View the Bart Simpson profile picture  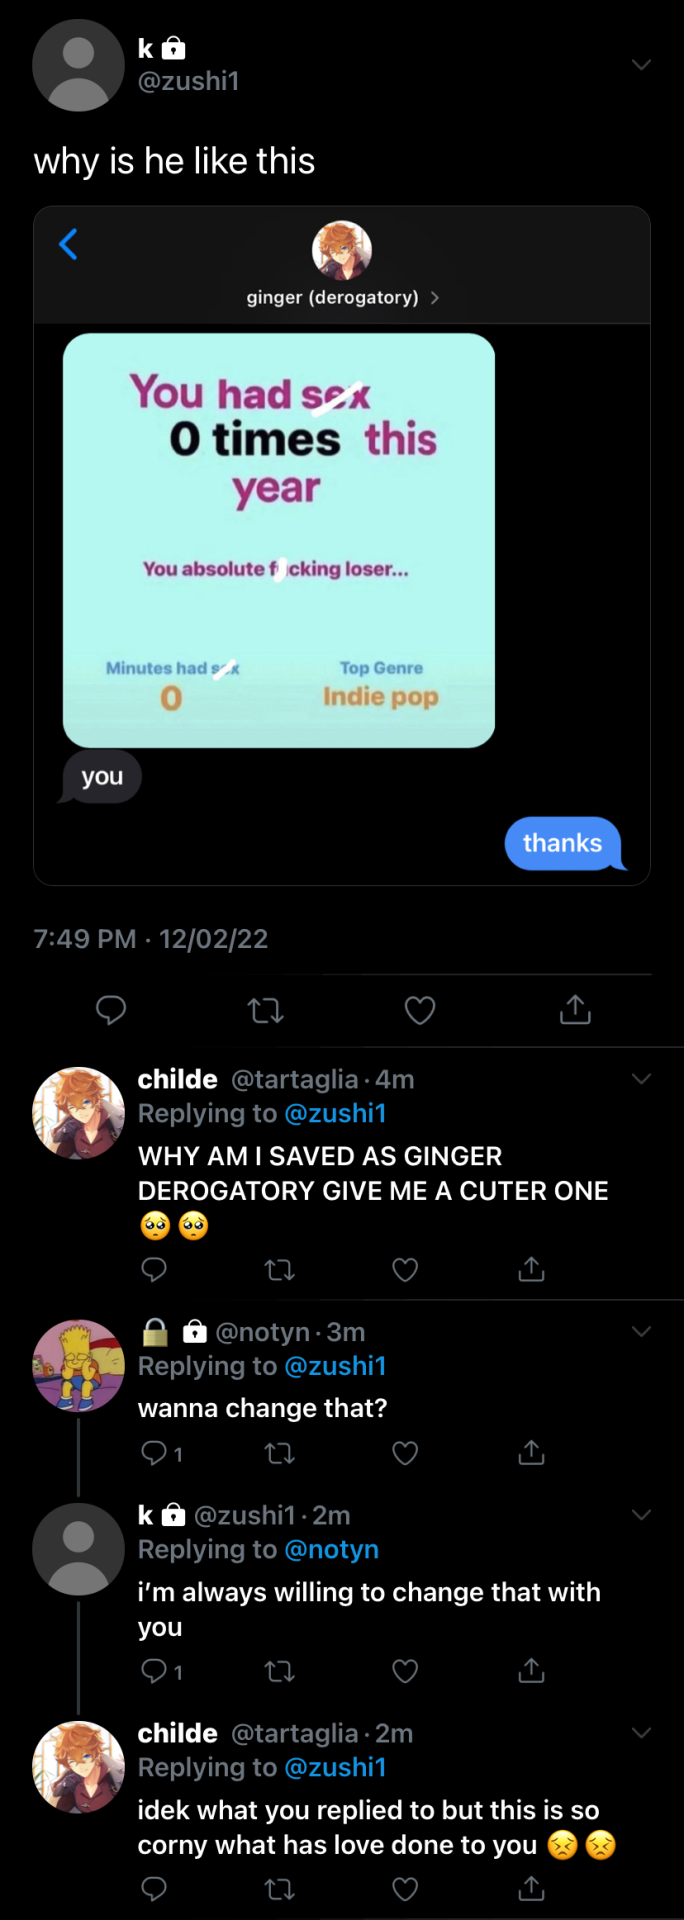pos(79,1365)
